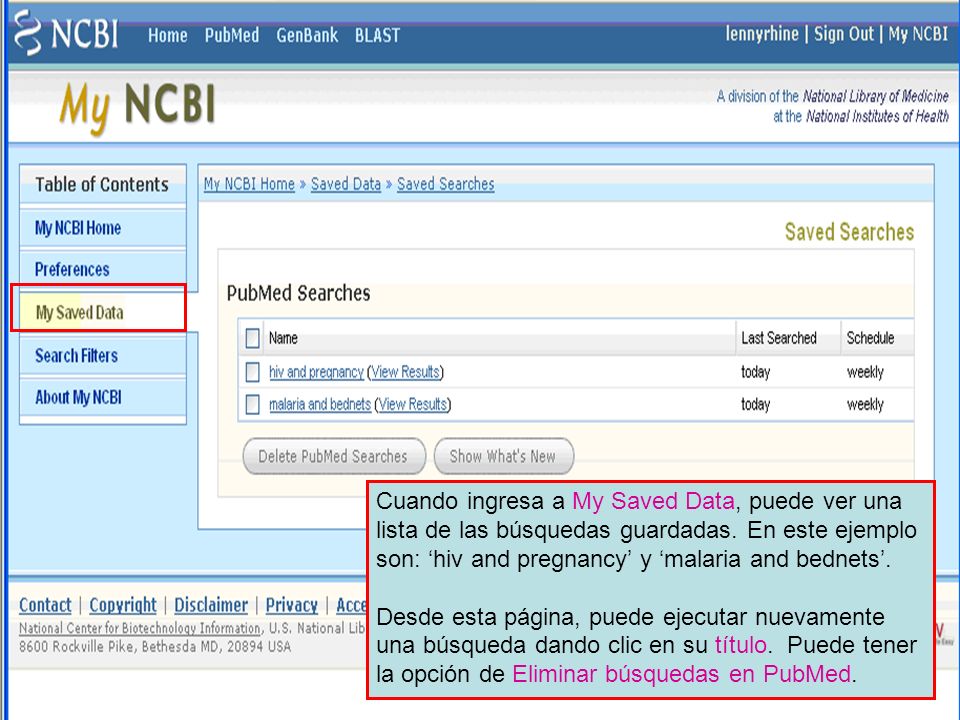The width and height of the screenshot is (960, 720).
Task: Click the Schedule column header
Action: pos(870,338)
